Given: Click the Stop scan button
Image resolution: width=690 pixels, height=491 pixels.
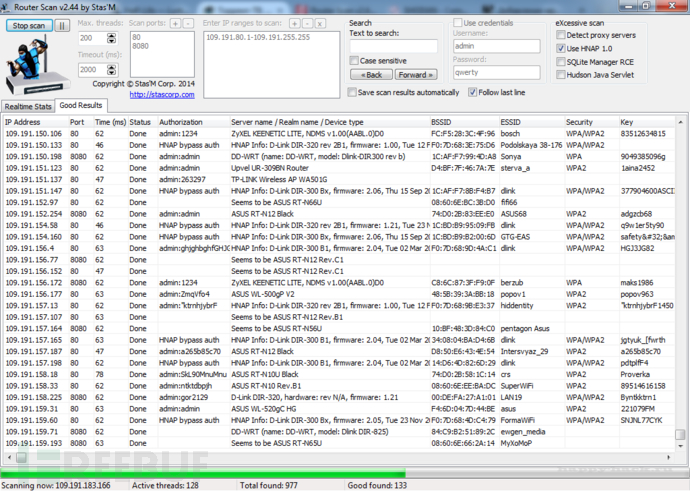Looking at the screenshot, I should [29, 26].
